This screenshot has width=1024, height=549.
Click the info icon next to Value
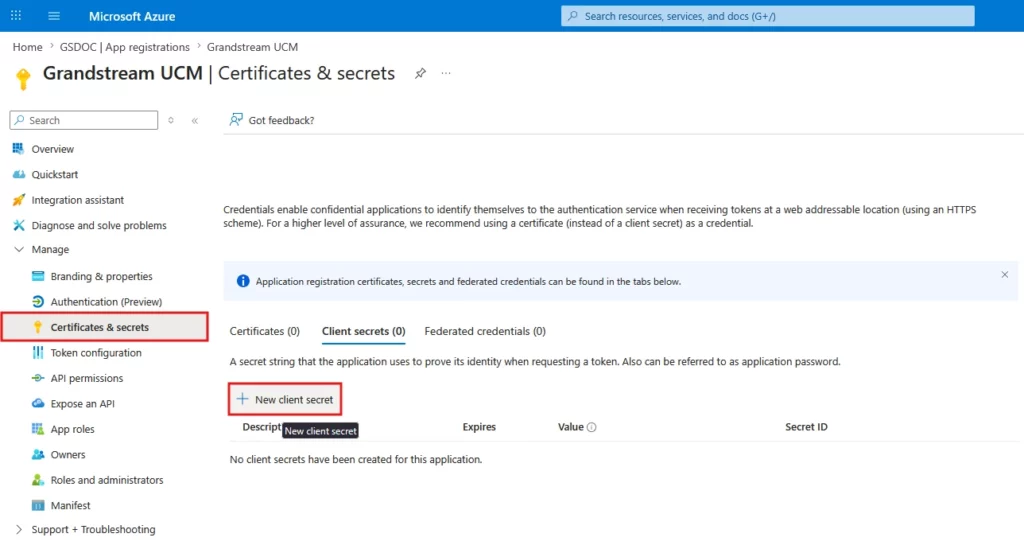pos(592,427)
